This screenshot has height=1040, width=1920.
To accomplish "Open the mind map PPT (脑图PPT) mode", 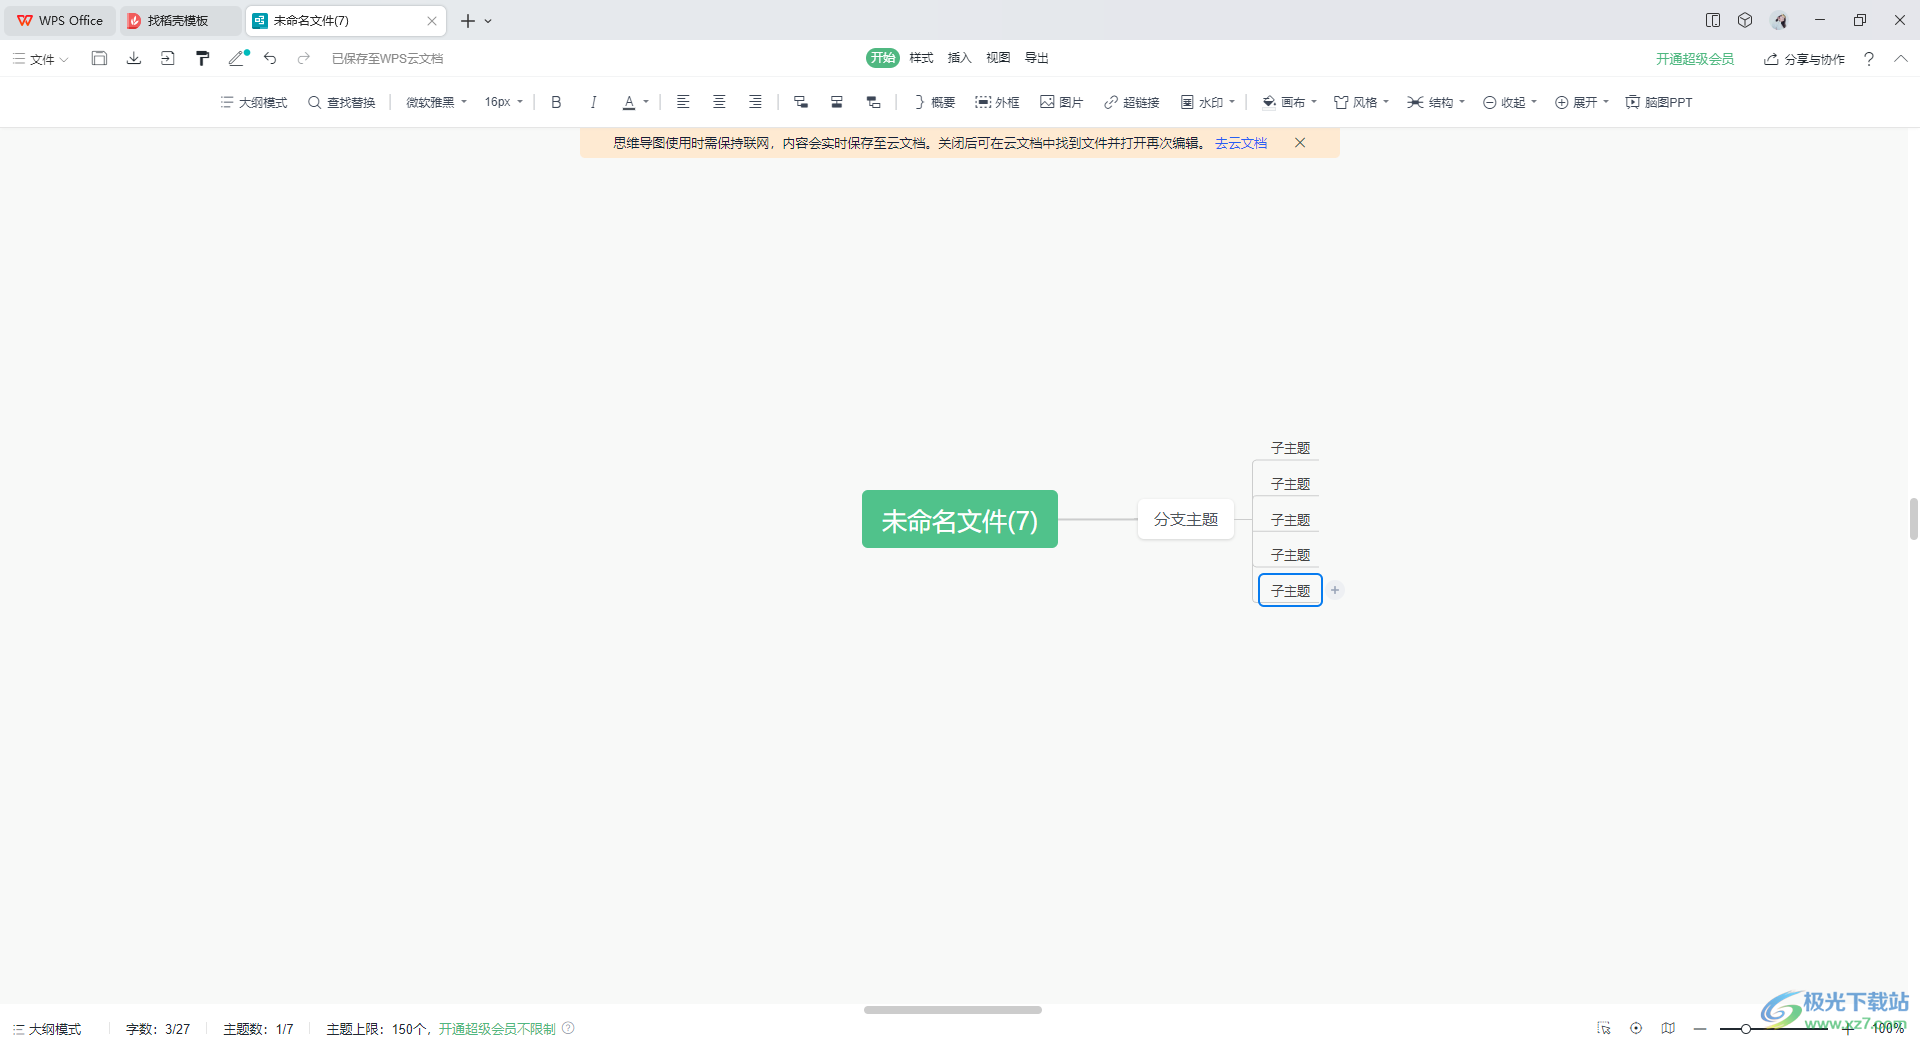I will [1659, 102].
